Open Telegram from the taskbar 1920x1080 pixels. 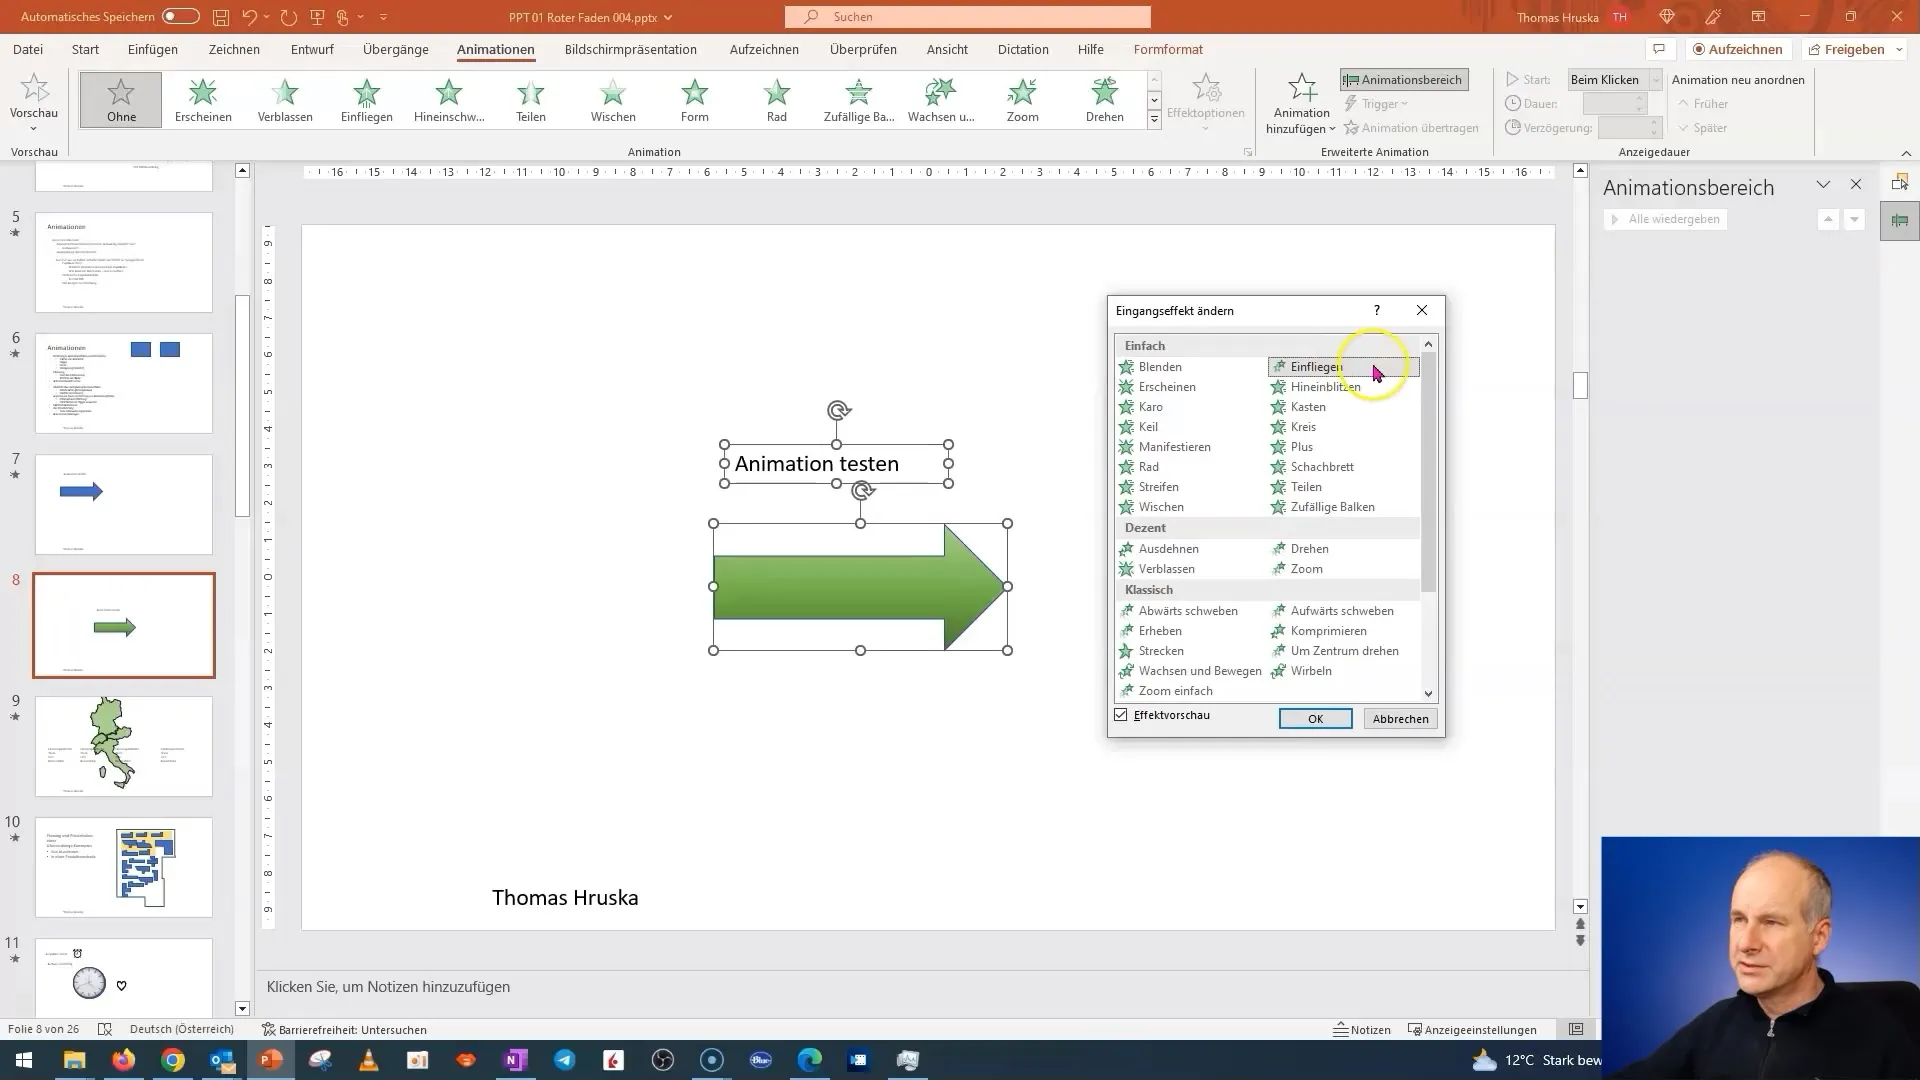565,1060
